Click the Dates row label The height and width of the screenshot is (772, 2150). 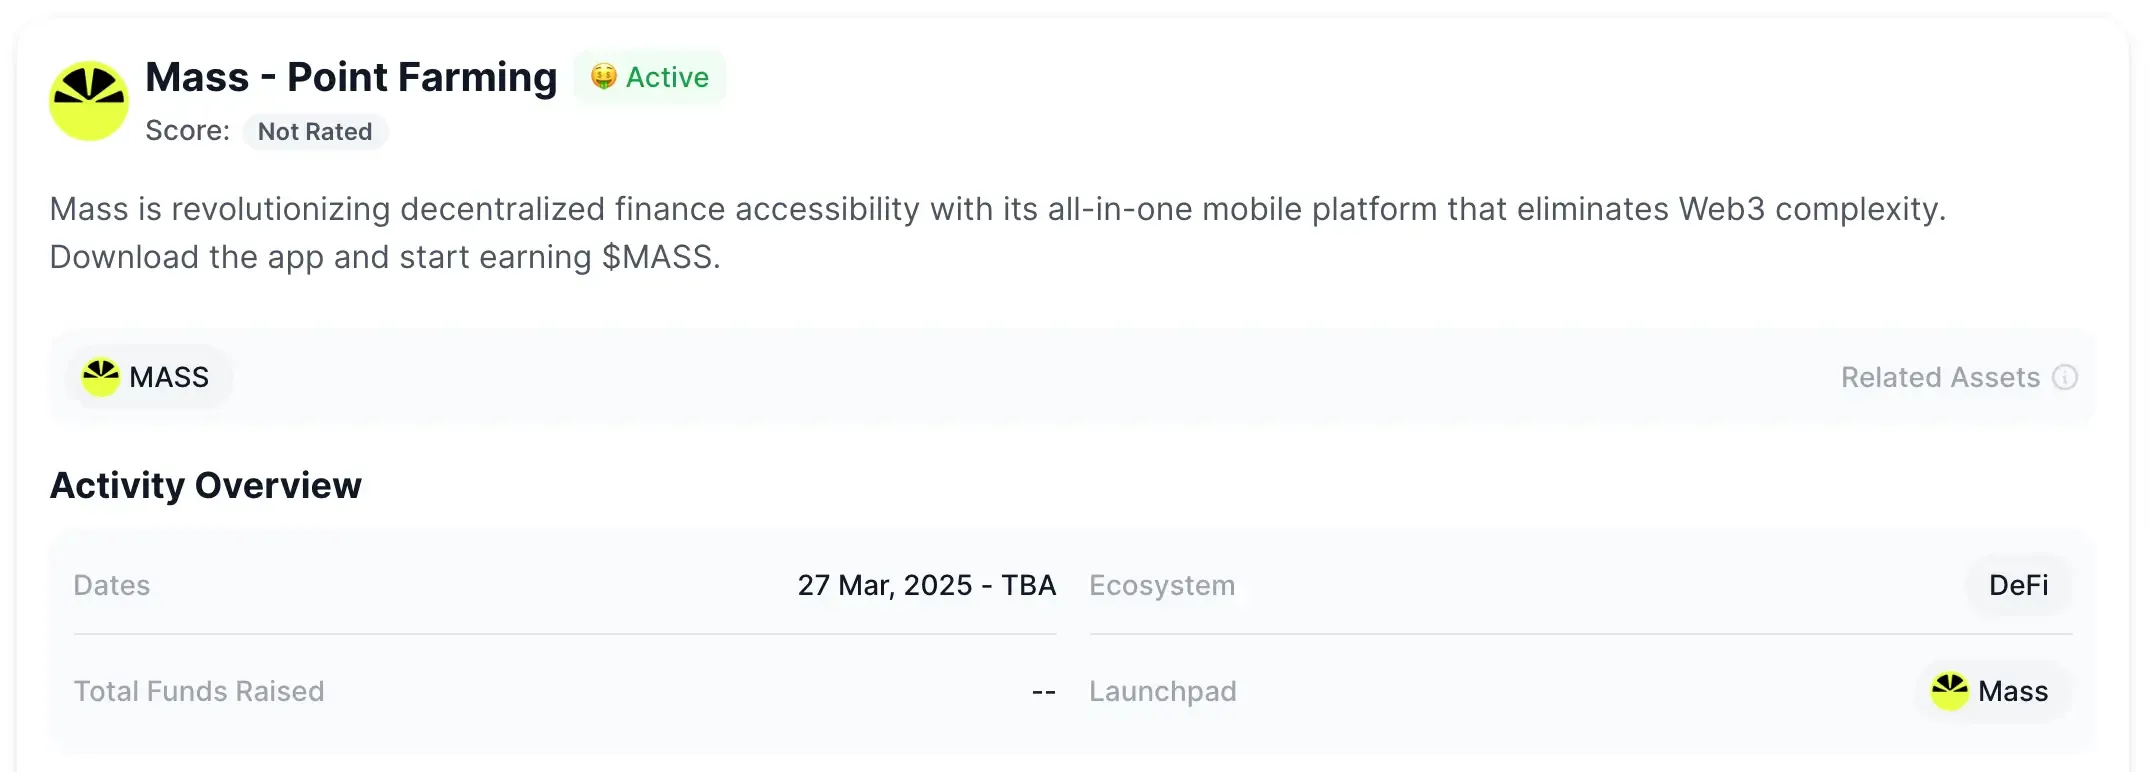point(111,585)
